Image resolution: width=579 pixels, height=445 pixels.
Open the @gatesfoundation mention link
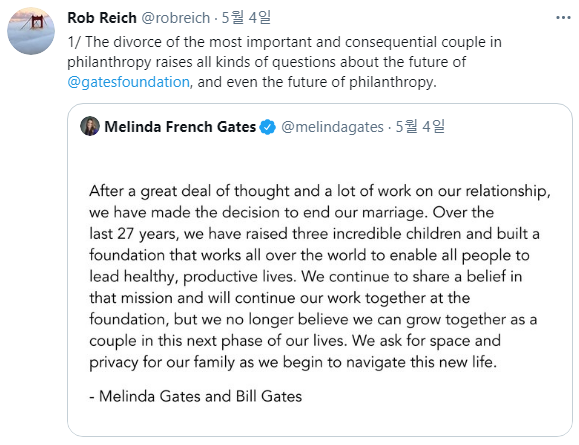pos(129,82)
